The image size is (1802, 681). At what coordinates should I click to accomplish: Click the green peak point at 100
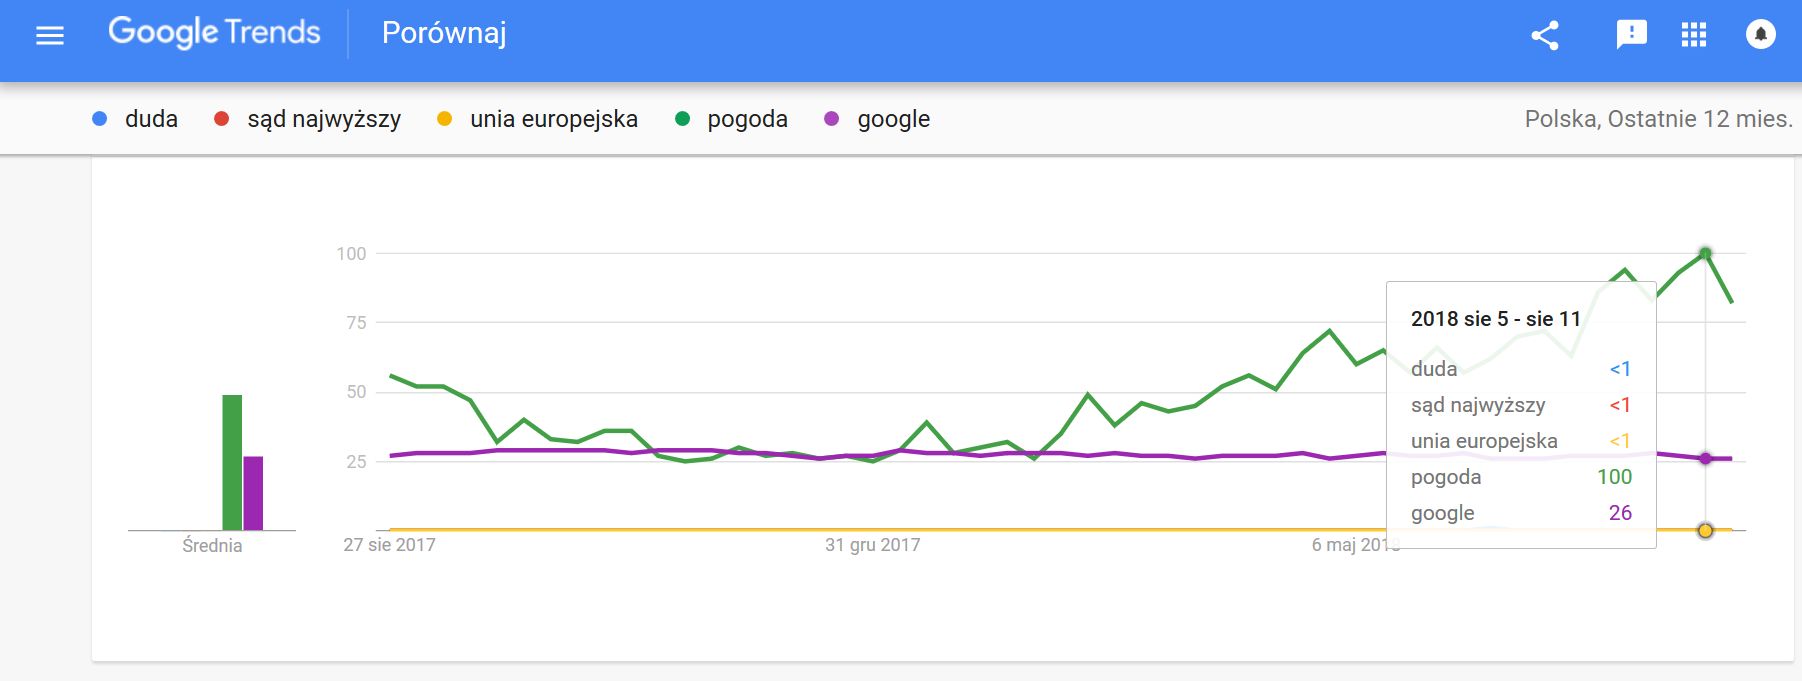click(x=1705, y=253)
